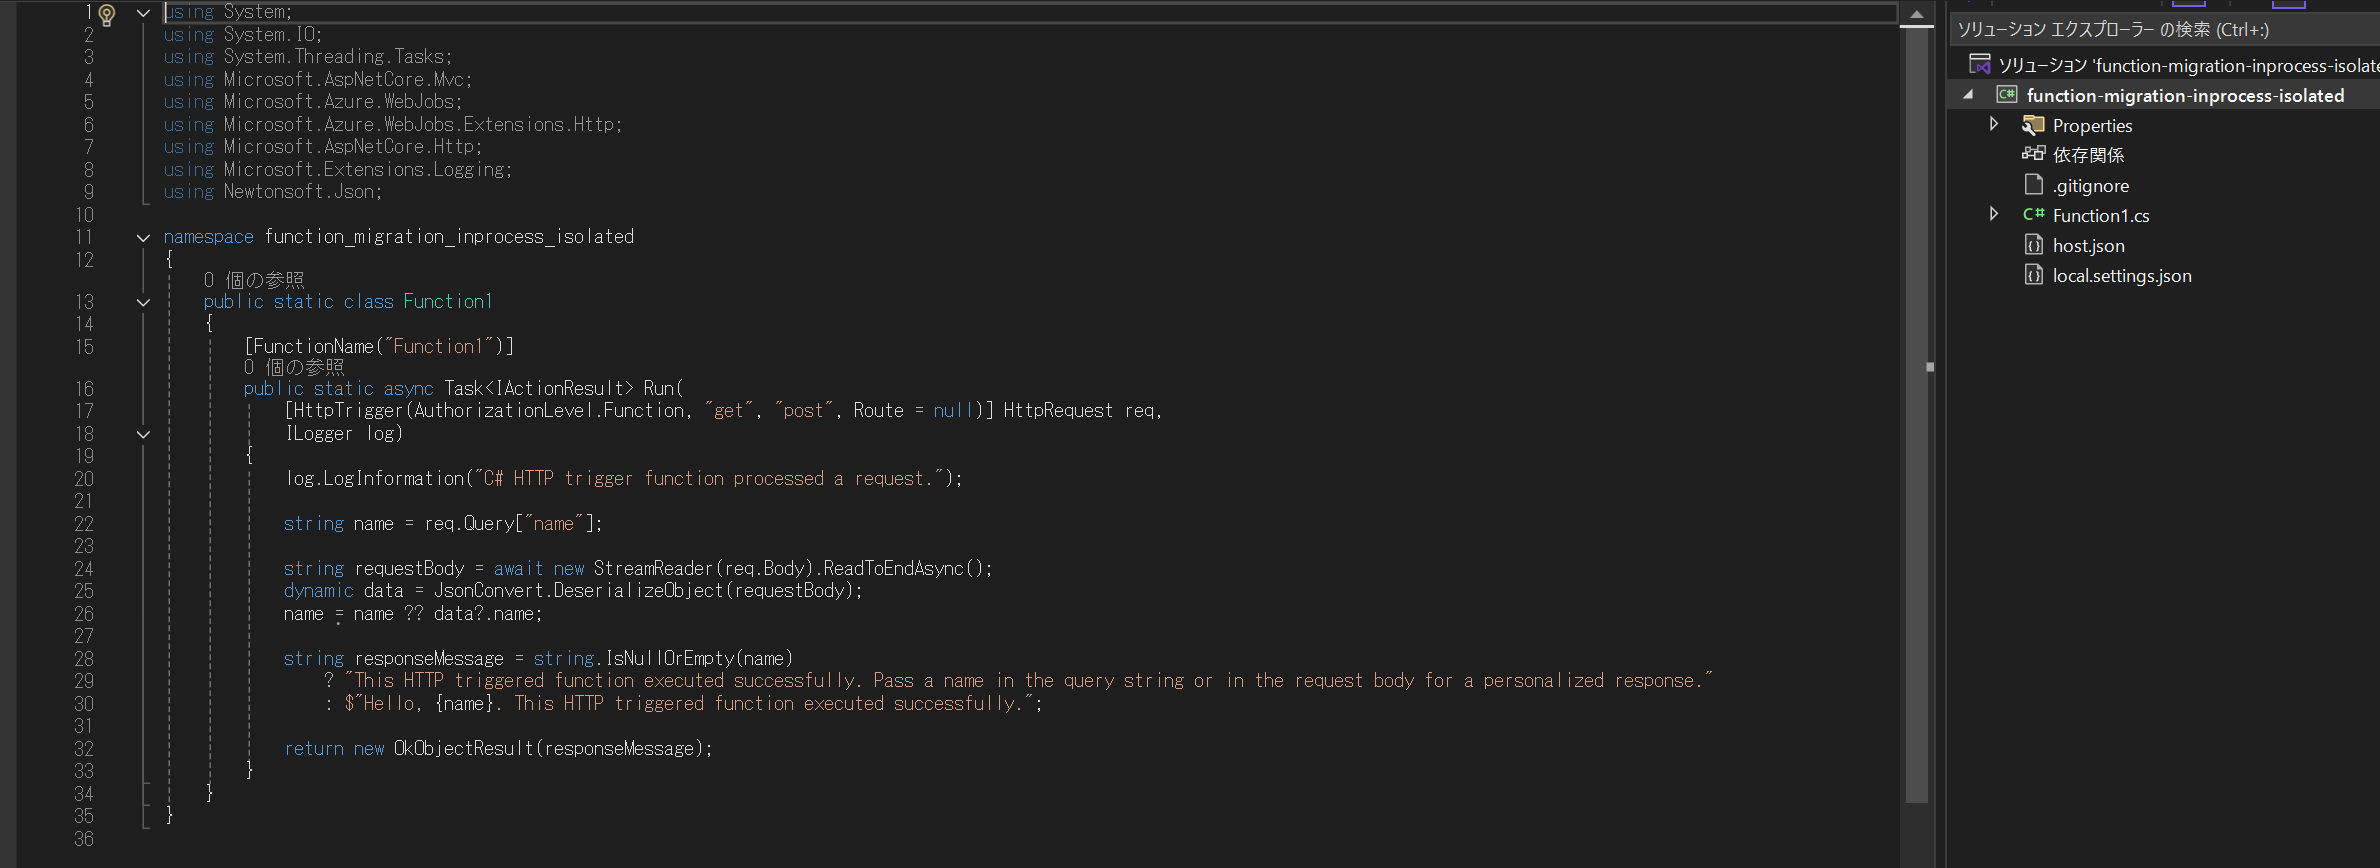
Task: Collapse the namespace block
Action: pos(143,238)
